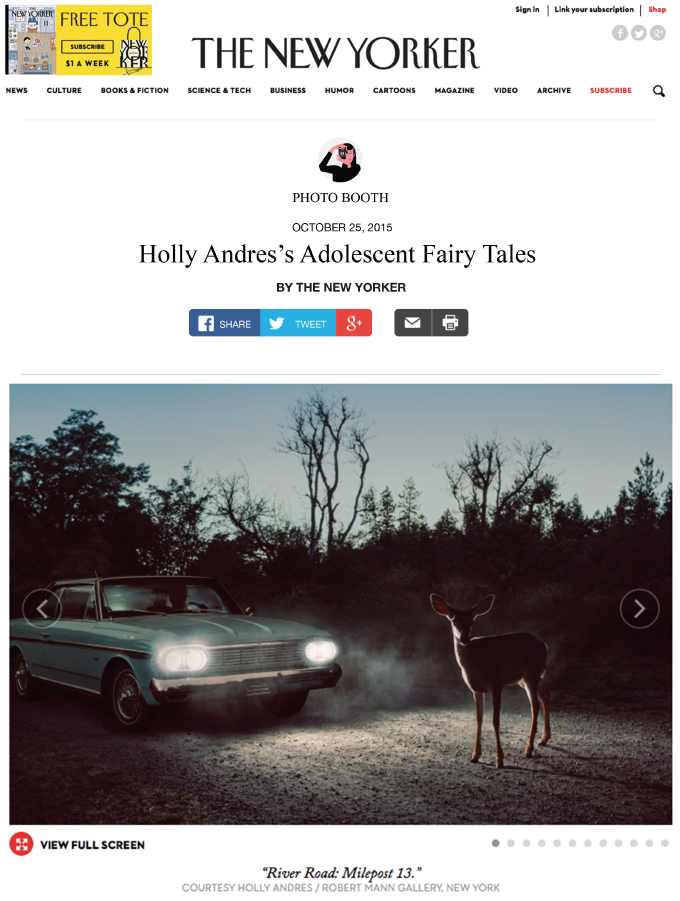Click the Facebook Share button
The height and width of the screenshot is (901, 680).
pyautogui.click(x=225, y=323)
